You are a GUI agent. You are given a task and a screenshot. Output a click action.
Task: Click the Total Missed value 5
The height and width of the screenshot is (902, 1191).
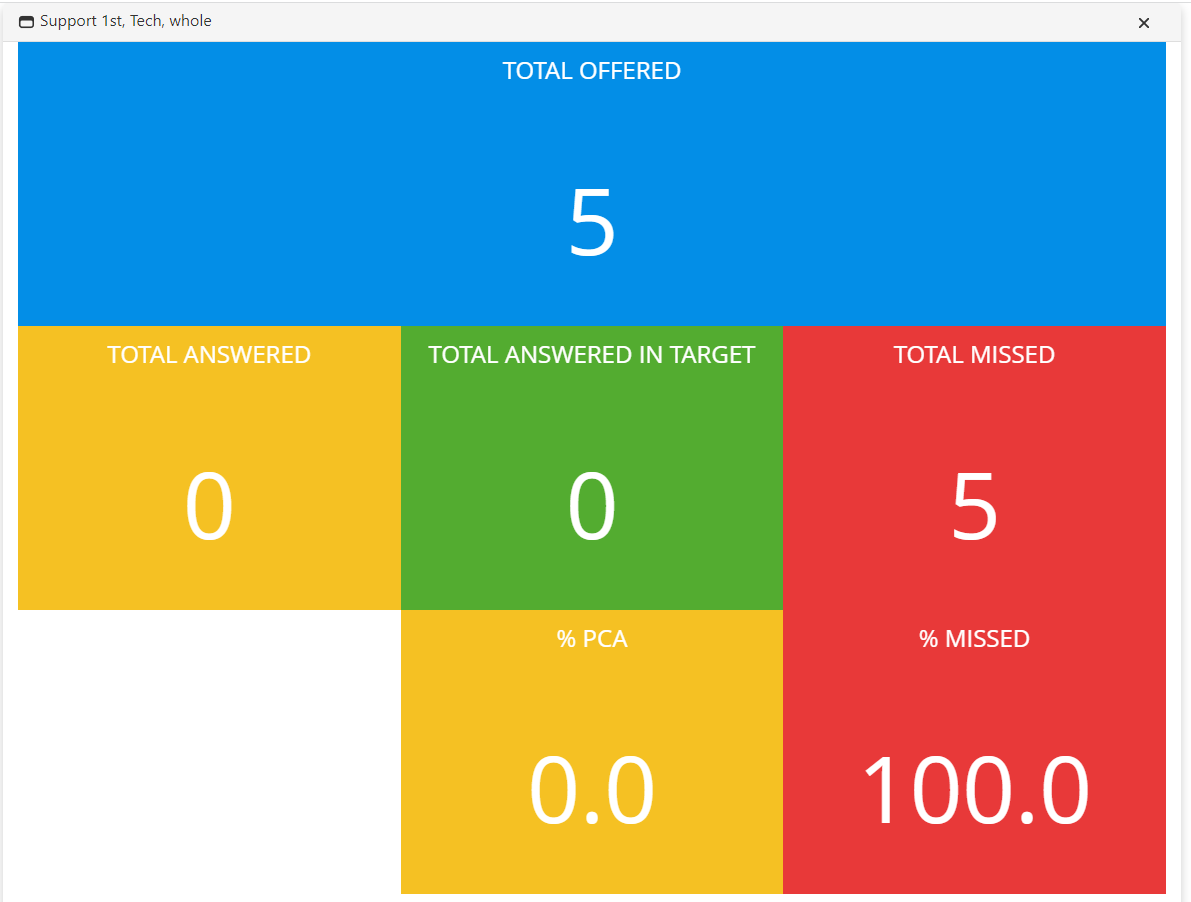(974, 507)
